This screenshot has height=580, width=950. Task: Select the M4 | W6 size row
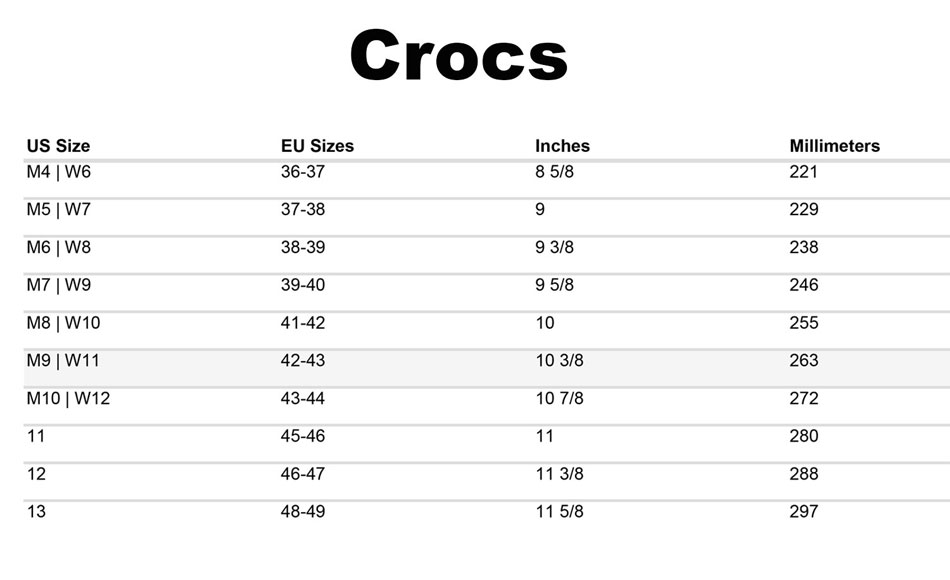tap(487, 179)
